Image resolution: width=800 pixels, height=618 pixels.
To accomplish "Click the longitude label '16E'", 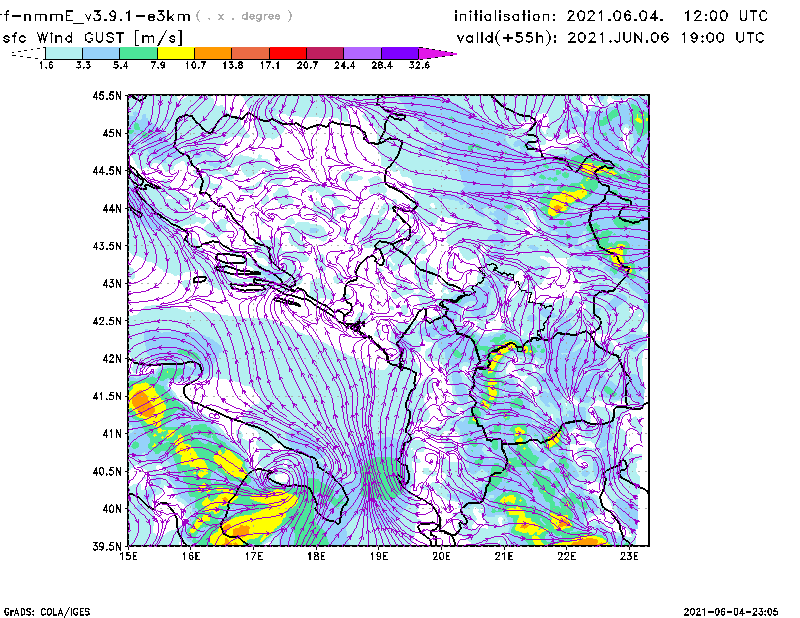I will pyautogui.click(x=190, y=556).
